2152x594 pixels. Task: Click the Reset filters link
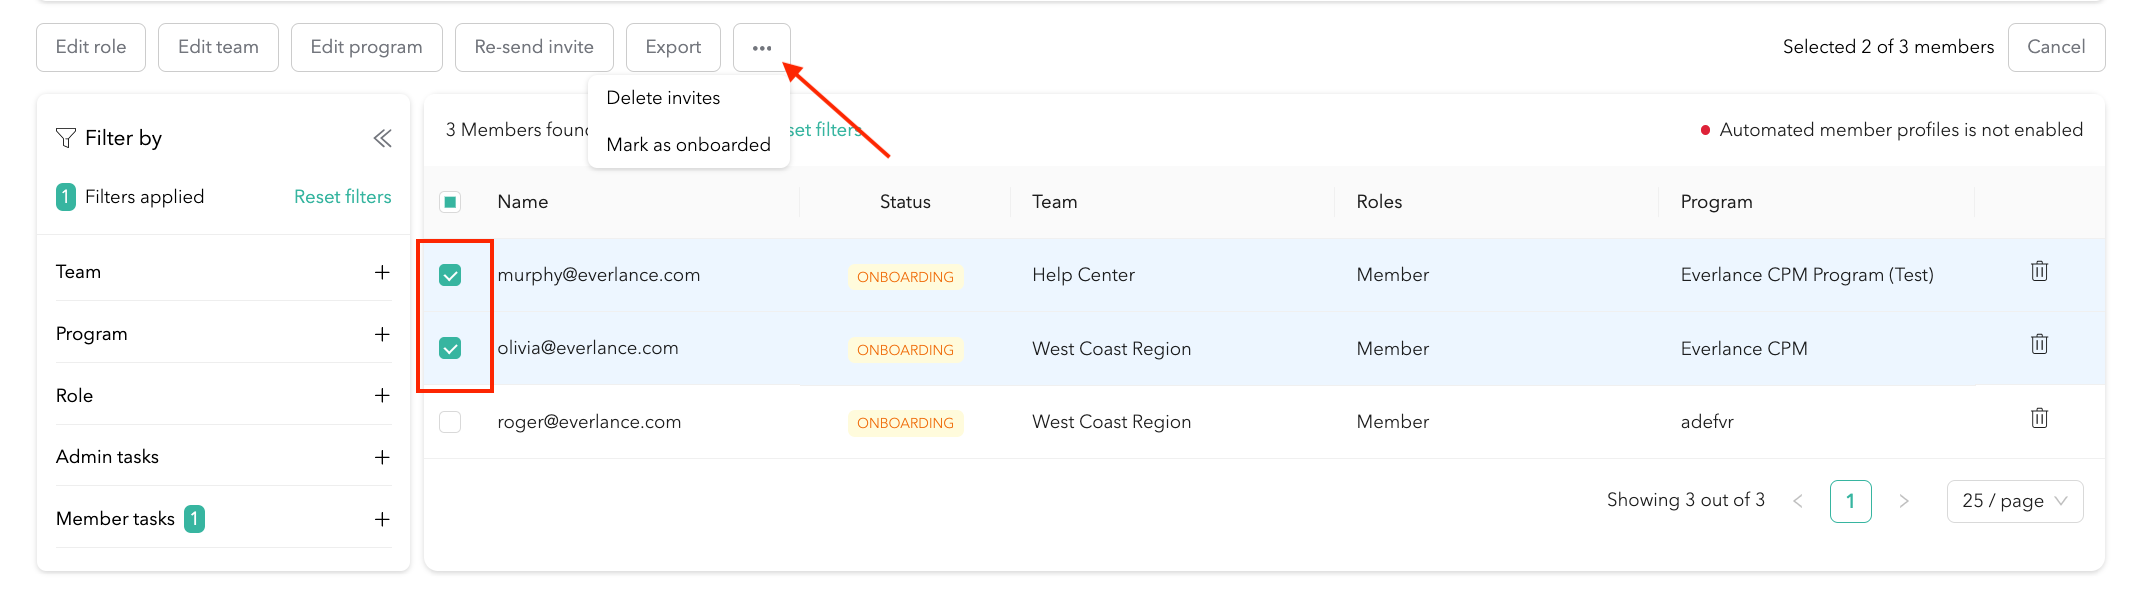[x=342, y=197]
